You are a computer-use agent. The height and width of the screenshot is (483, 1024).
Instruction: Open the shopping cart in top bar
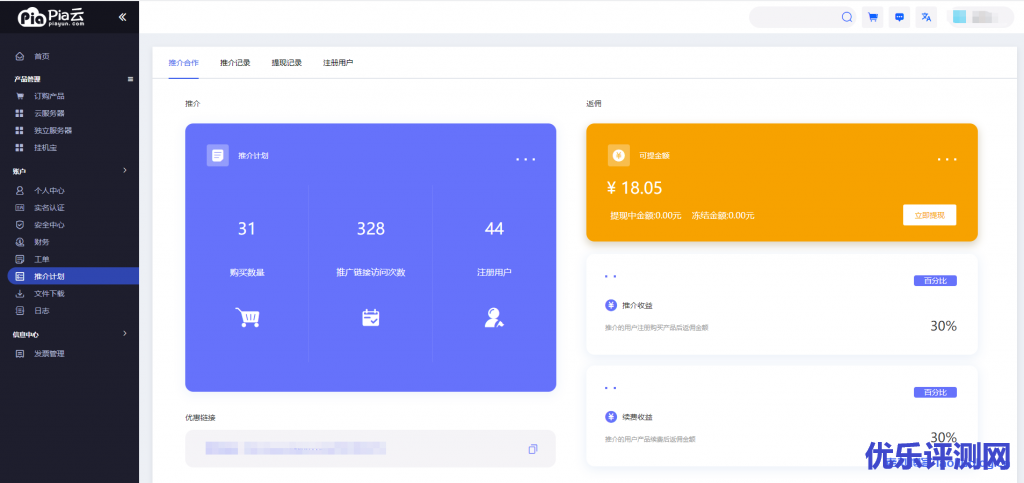(873, 17)
